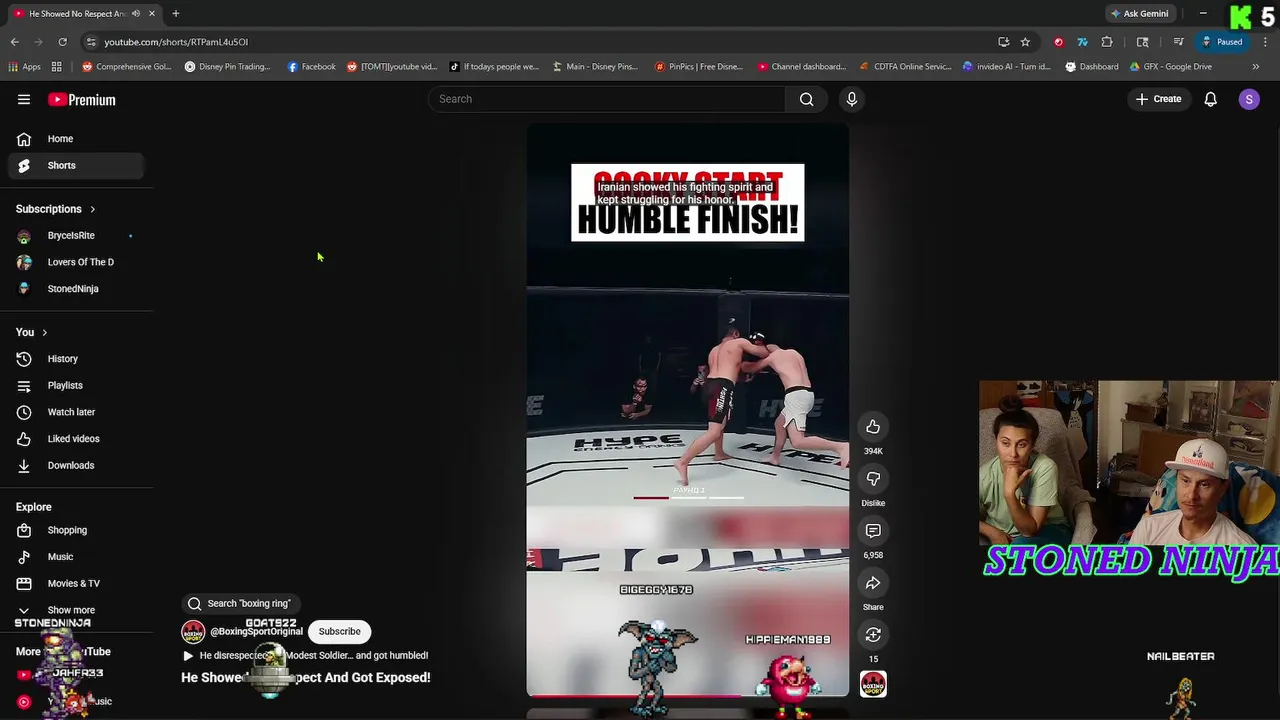Image resolution: width=1280 pixels, height=720 pixels.
Task: Expand the You section
Action: click(32, 332)
